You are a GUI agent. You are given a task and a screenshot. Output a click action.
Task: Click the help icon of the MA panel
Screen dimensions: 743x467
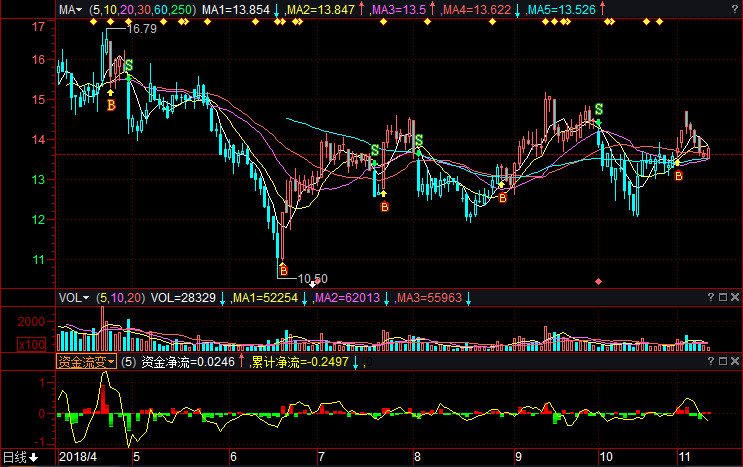735,9
